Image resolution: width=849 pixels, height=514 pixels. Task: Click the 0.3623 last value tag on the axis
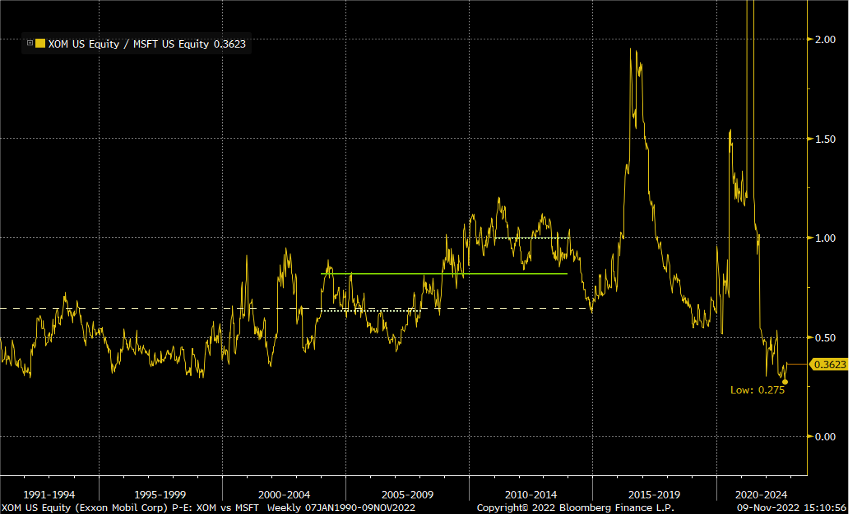coord(828,365)
